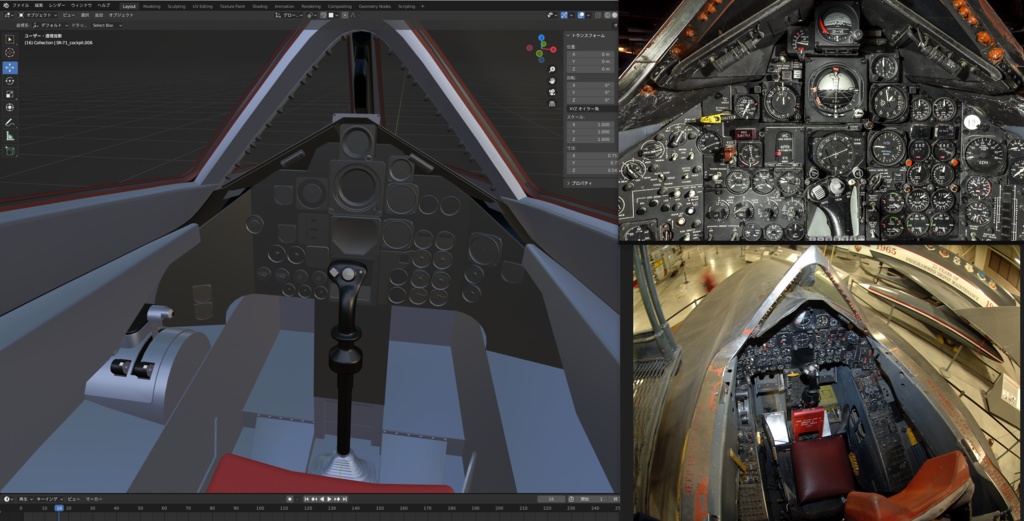The height and width of the screenshot is (521, 1024).
Task: Click the current frame number field showing 16
Action: tap(551, 499)
